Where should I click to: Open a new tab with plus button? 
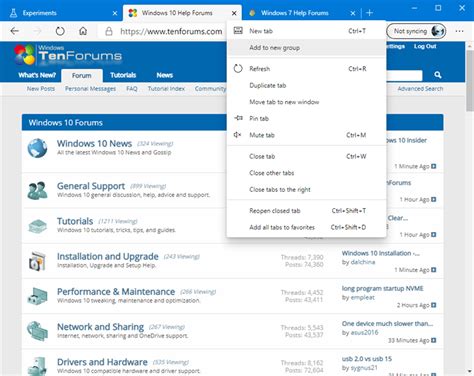[x=369, y=13]
